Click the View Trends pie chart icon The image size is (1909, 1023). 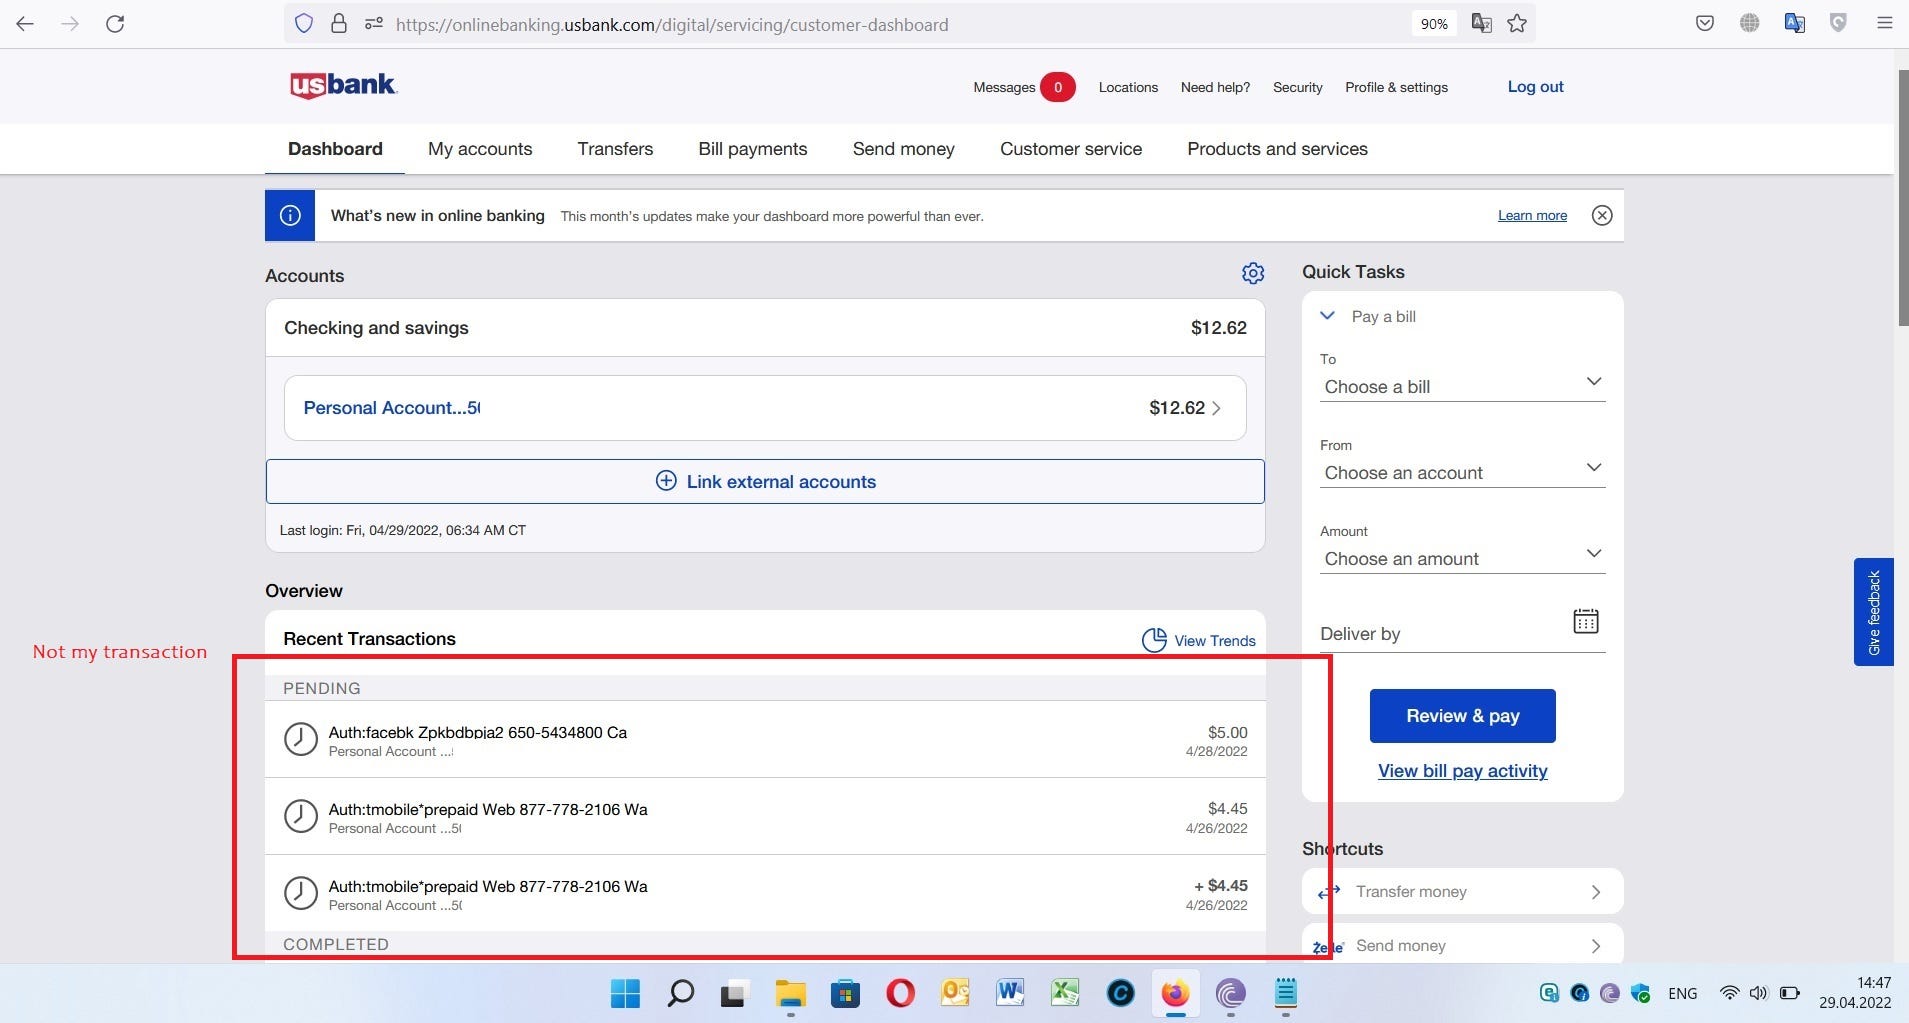[x=1154, y=640]
